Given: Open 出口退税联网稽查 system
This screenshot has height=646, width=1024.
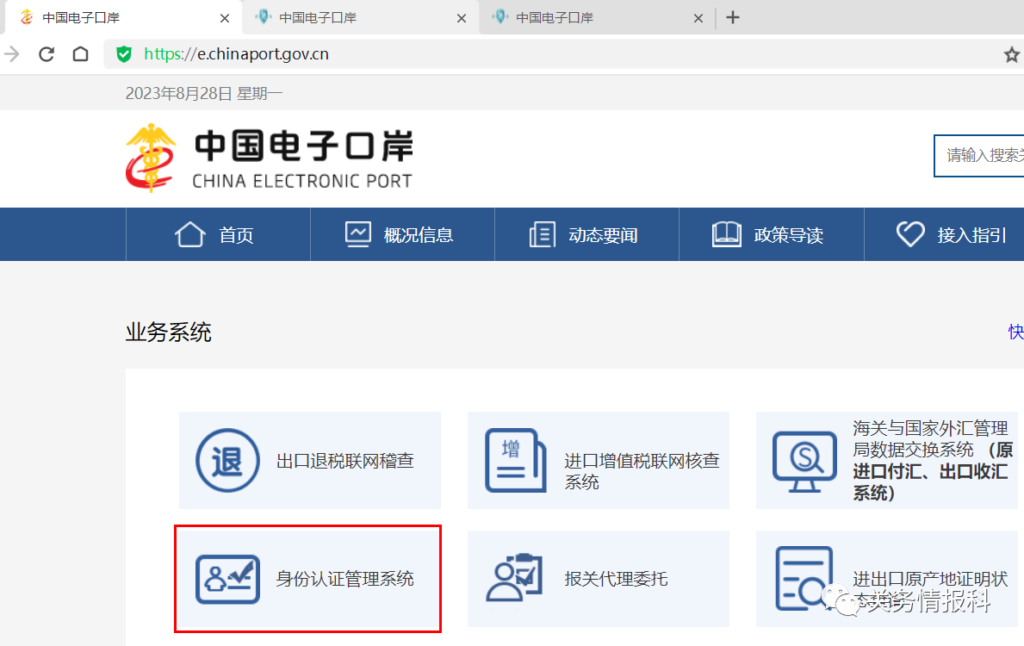Looking at the screenshot, I should (310, 460).
